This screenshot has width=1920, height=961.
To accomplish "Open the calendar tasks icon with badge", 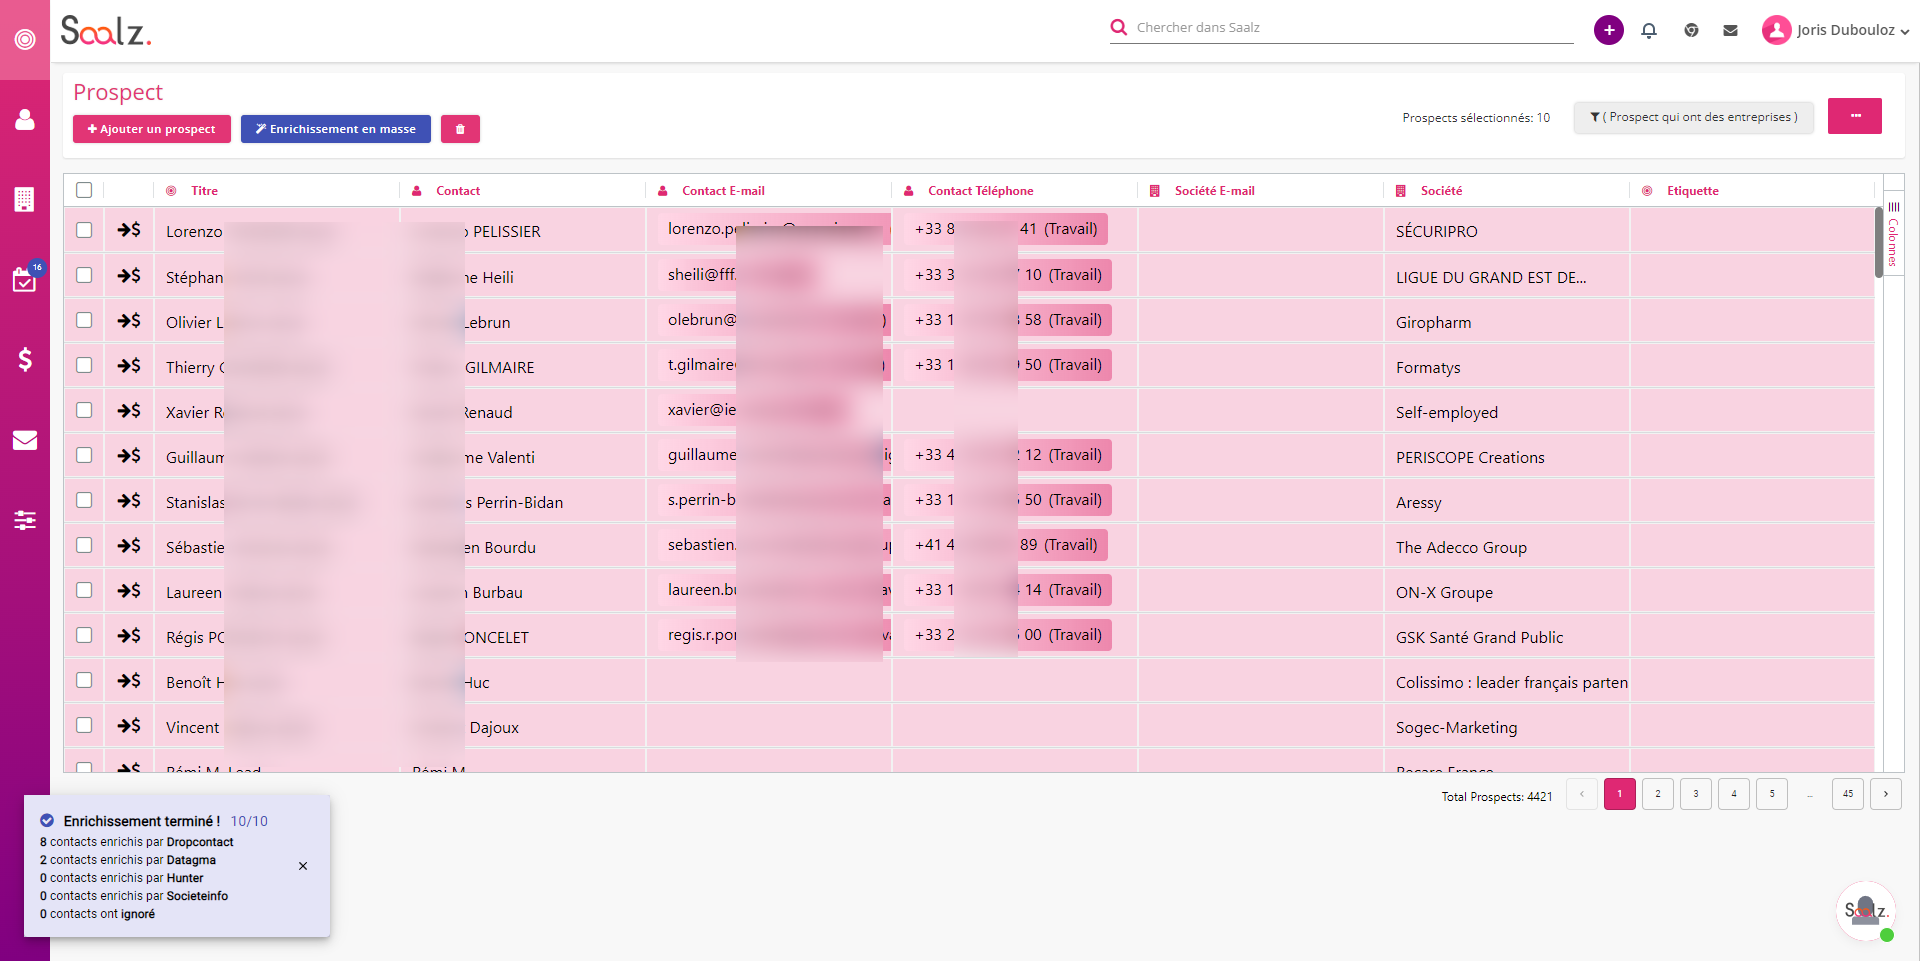I will coord(25,279).
